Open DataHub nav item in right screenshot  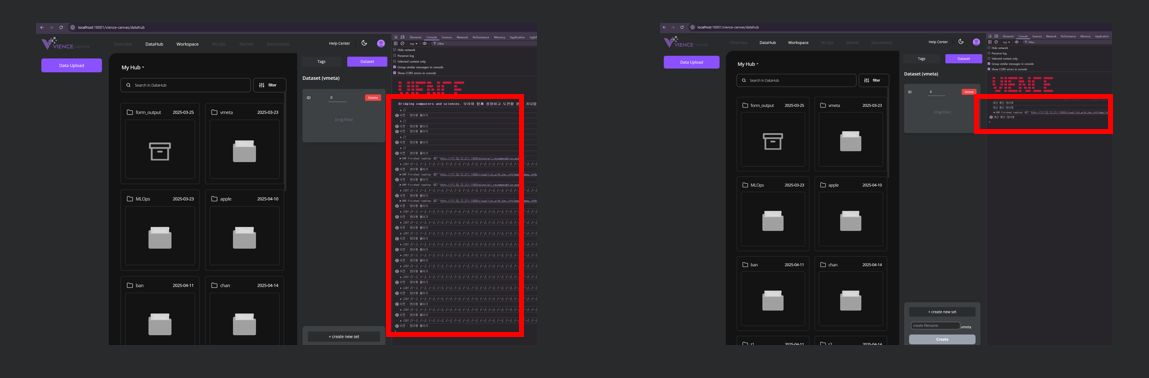pos(767,42)
